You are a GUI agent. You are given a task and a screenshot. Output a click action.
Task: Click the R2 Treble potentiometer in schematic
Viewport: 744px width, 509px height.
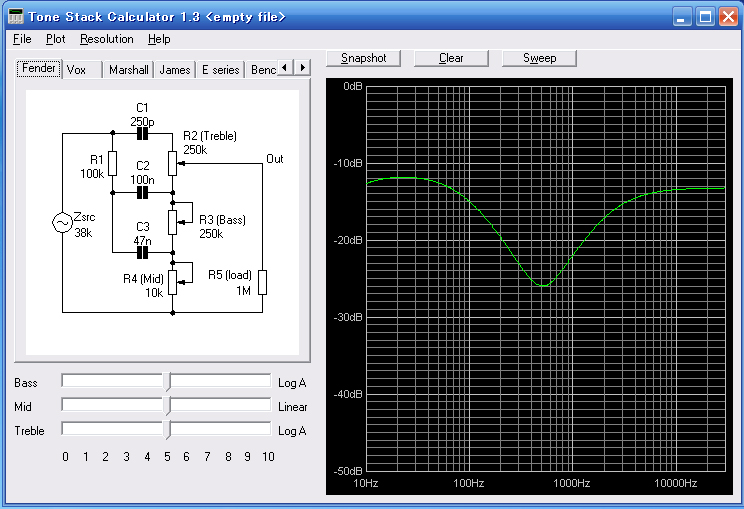coord(173,160)
